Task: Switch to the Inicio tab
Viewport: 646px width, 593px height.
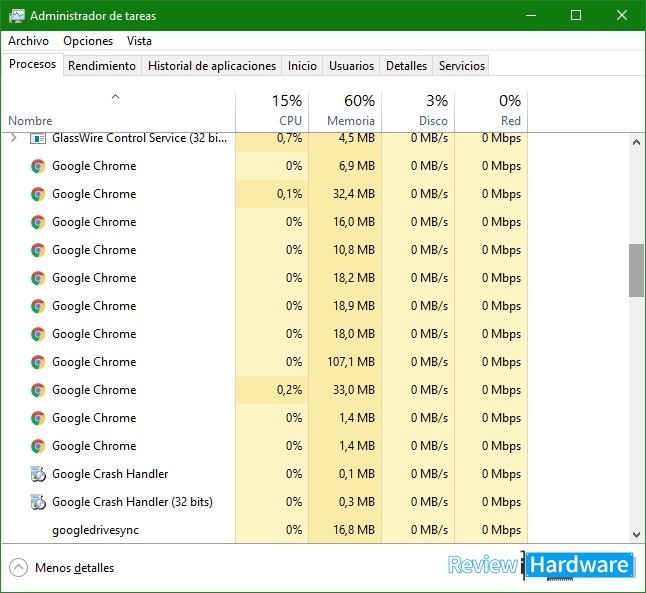Action: (302, 66)
